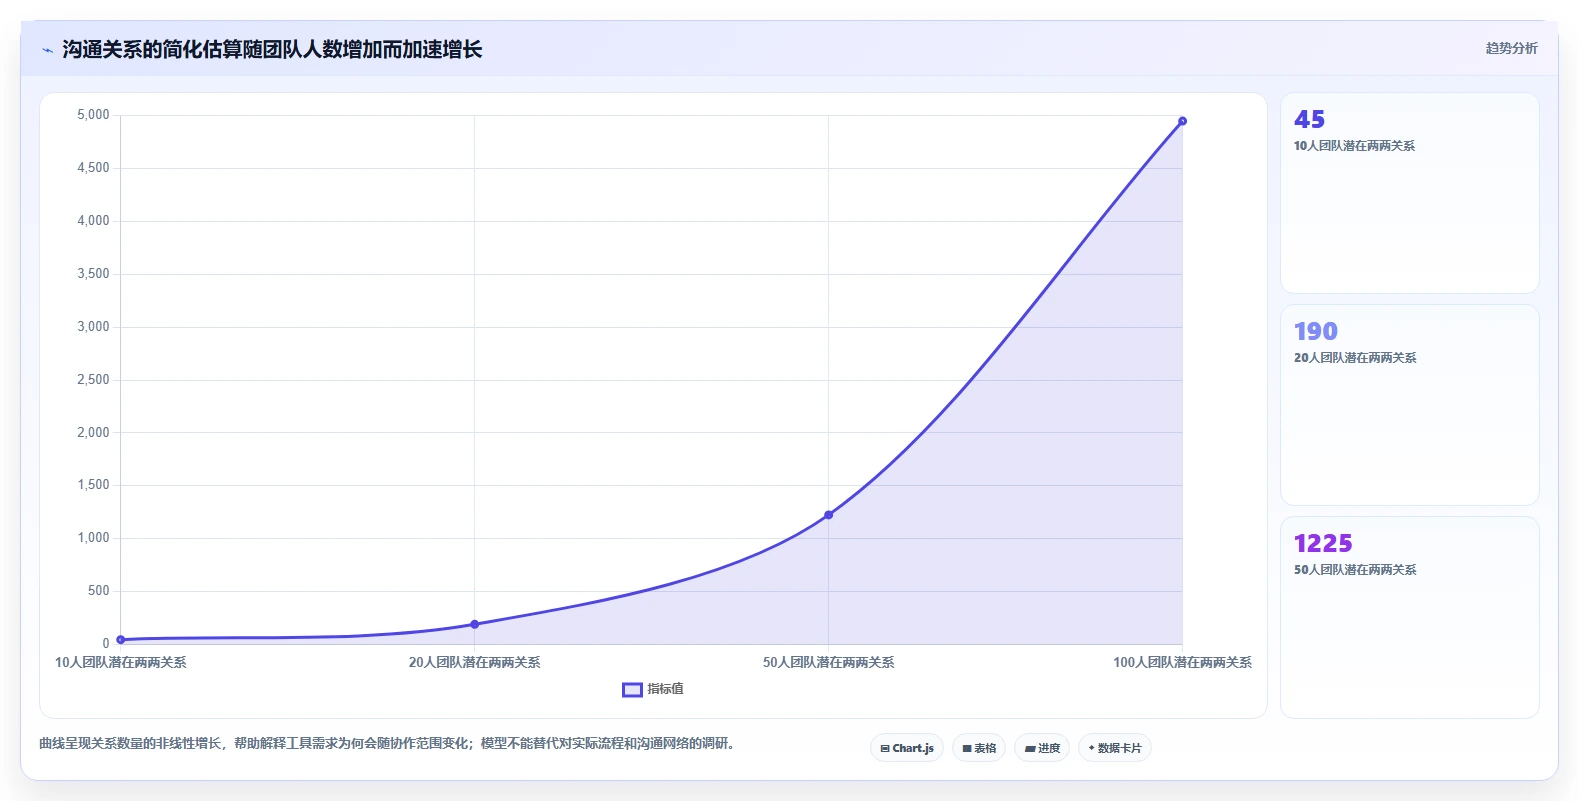Image resolution: width=1579 pixels, height=801 pixels.
Task: Click the footnote text starting with 曲线呈现关系数量
Action: tap(389, 743)
